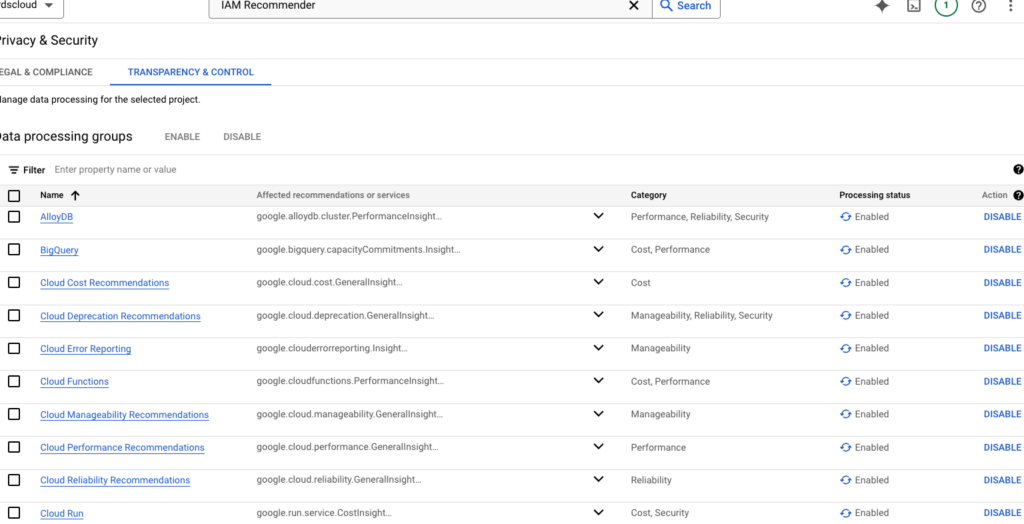
Task: Open the project selector dropdown
Action: [x=30, y=5]
